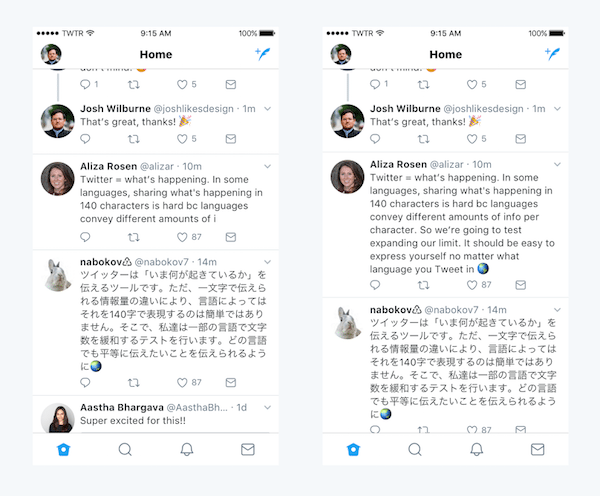This screenshot has height=496, width=600.
Task: Open chevron menu on nabokov's tweet in right phone
Action: 557,310
